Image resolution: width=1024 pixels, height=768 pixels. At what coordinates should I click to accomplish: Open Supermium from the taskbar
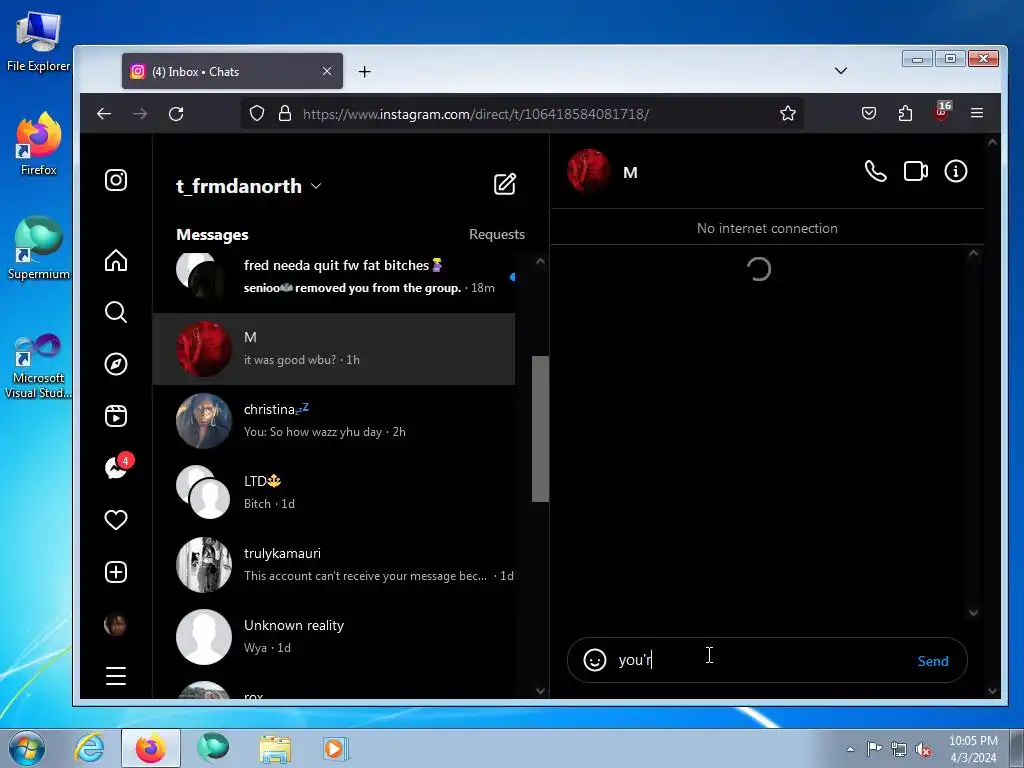click(x=213, y=748)
